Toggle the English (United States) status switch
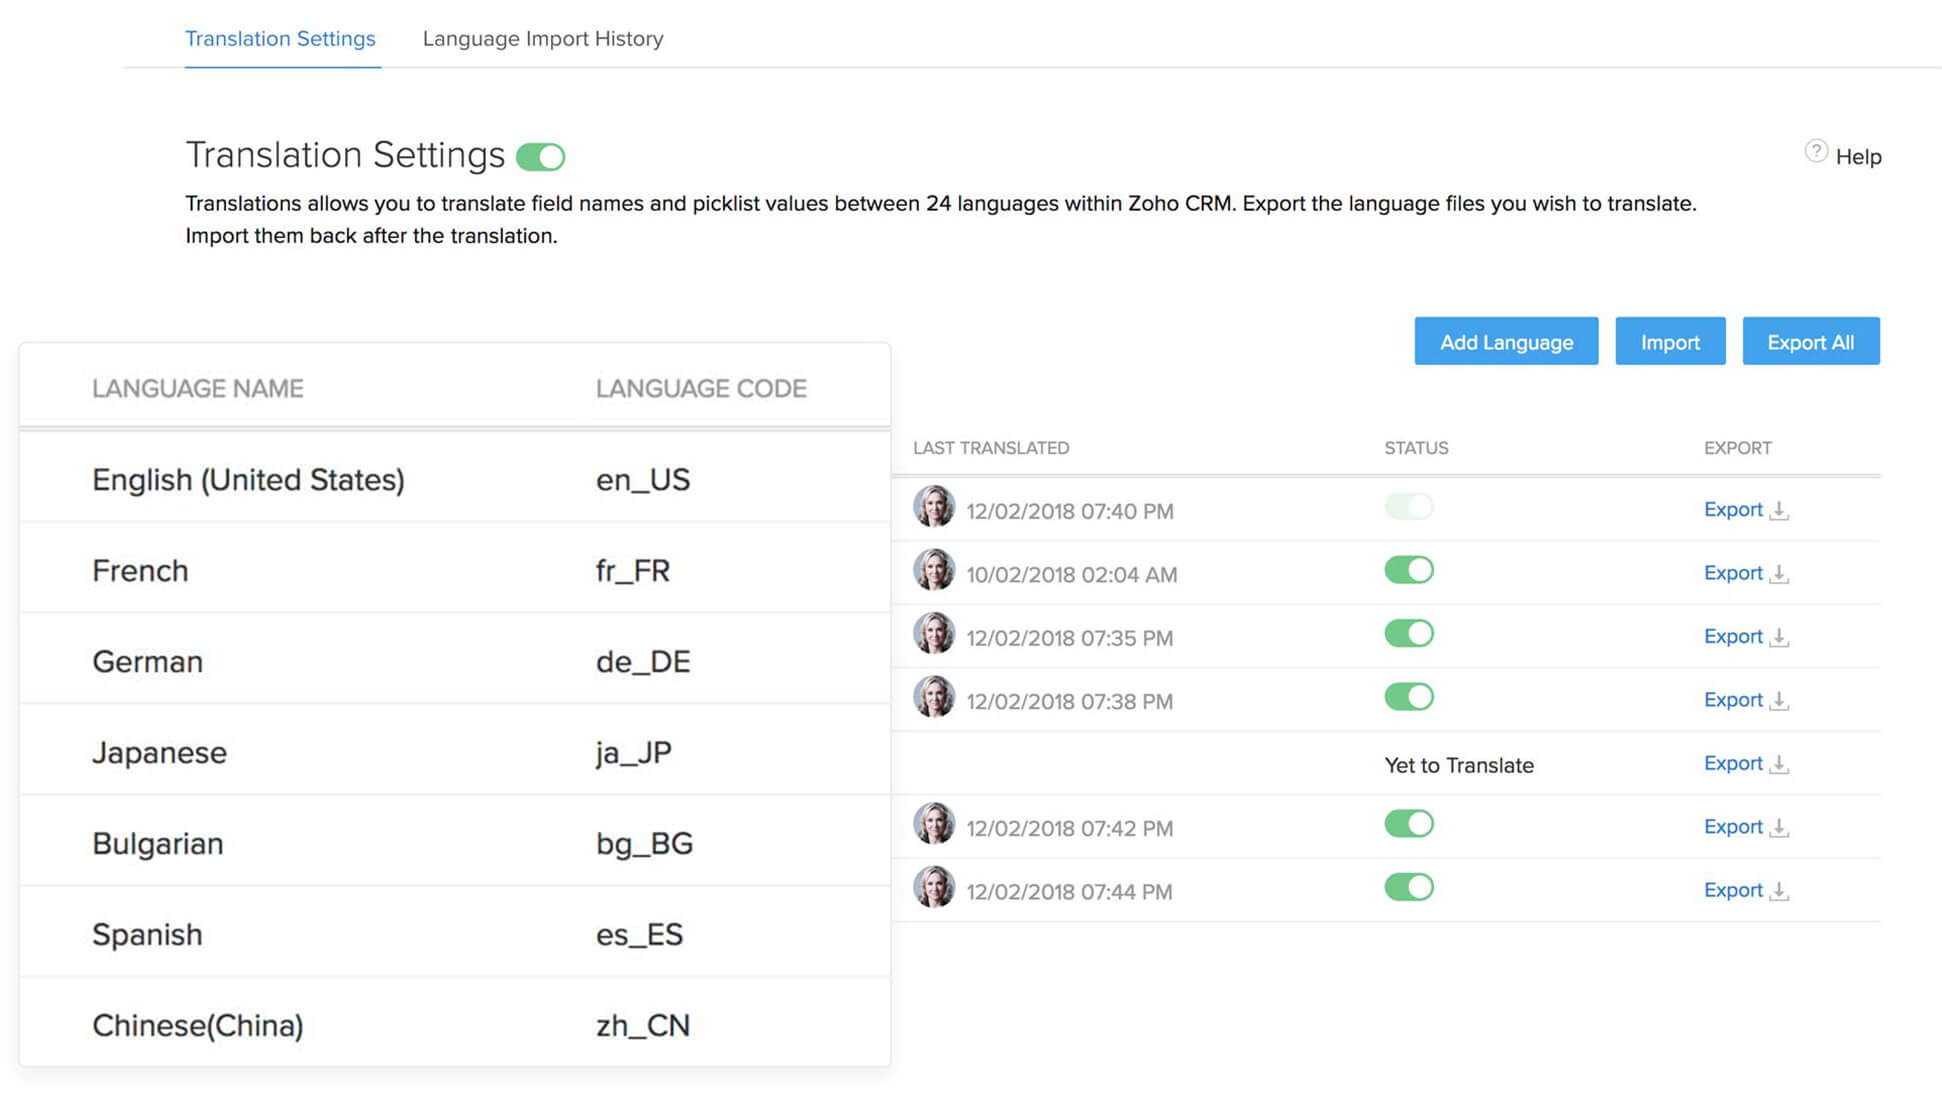The width and height of the screenshot is (1942, 1094). [x=1409, y=507]
